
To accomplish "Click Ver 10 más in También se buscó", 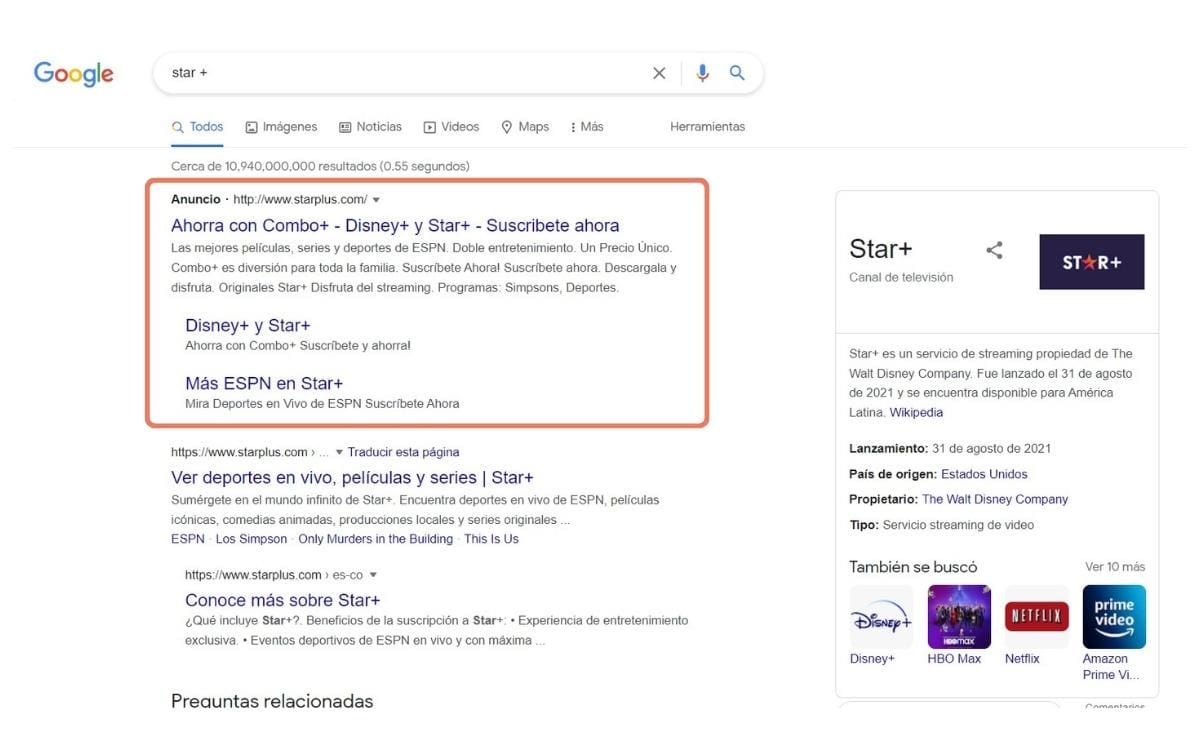I will point(1115,566).
